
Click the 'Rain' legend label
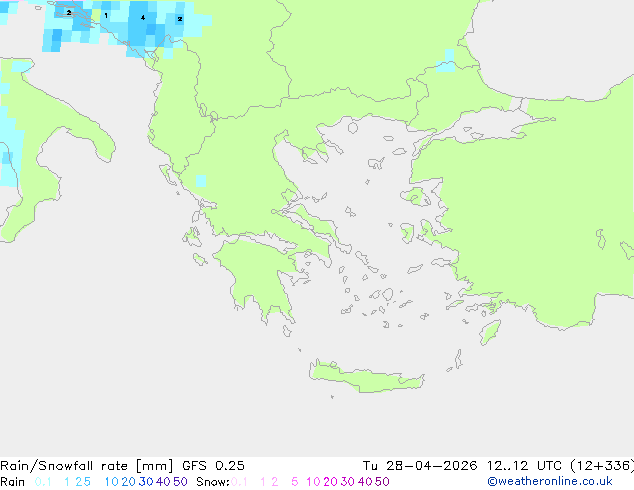pos(13,482)
